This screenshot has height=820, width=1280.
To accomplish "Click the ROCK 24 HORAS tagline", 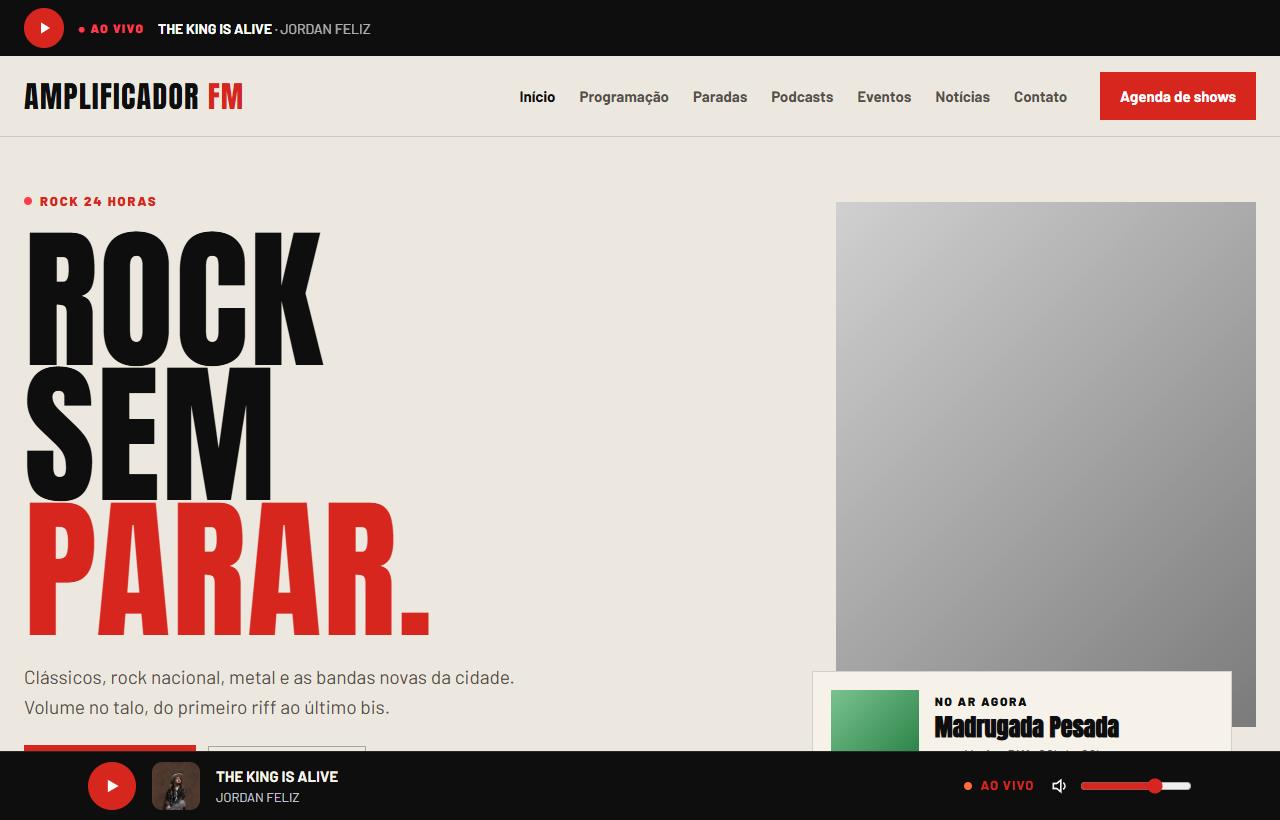I will [90, 201].
